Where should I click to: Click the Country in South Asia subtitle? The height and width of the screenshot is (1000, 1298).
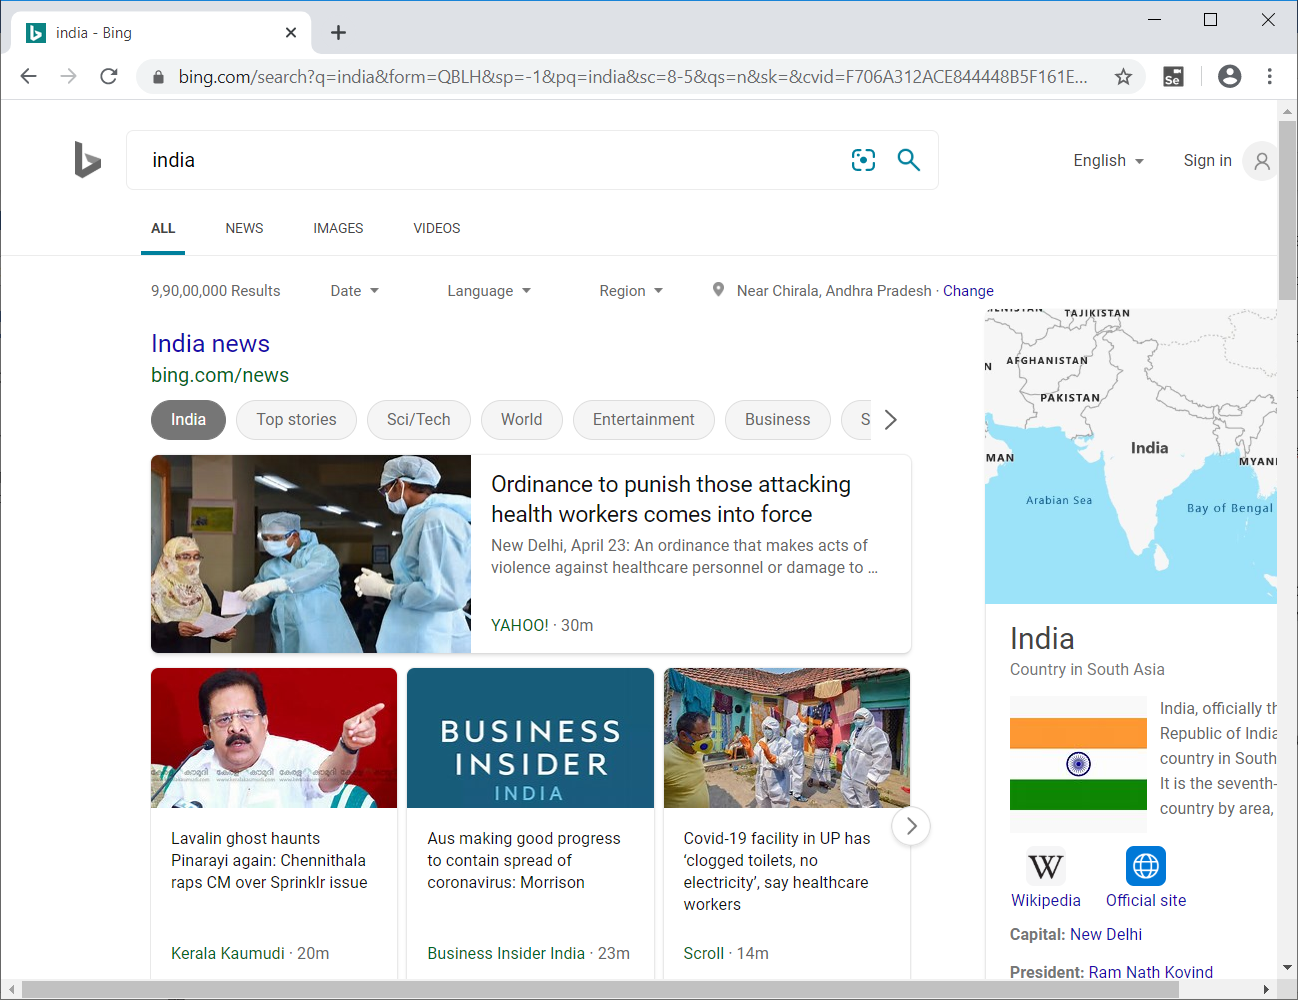(x=1087, y=669)
